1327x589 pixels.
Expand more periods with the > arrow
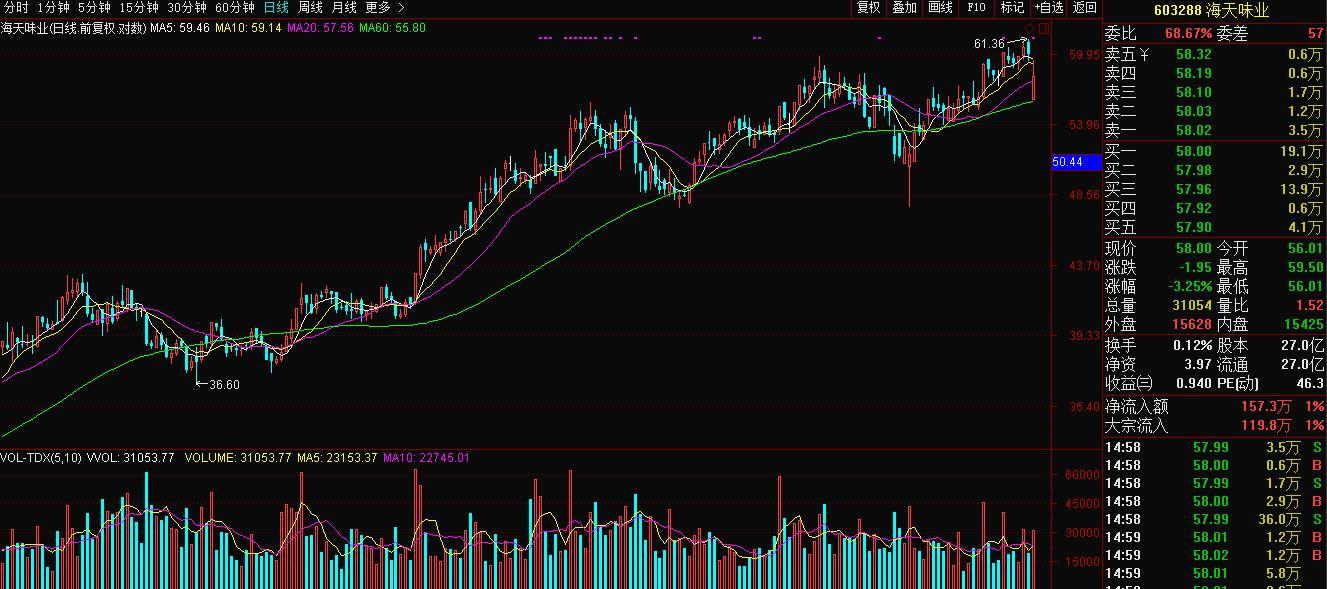click(x=402, y=7)
